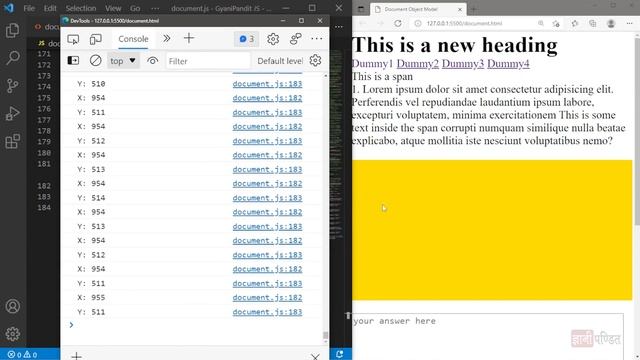Create a live expression with eye icon
The height and width of the screenshot is (360, 640).
point(153,61)
